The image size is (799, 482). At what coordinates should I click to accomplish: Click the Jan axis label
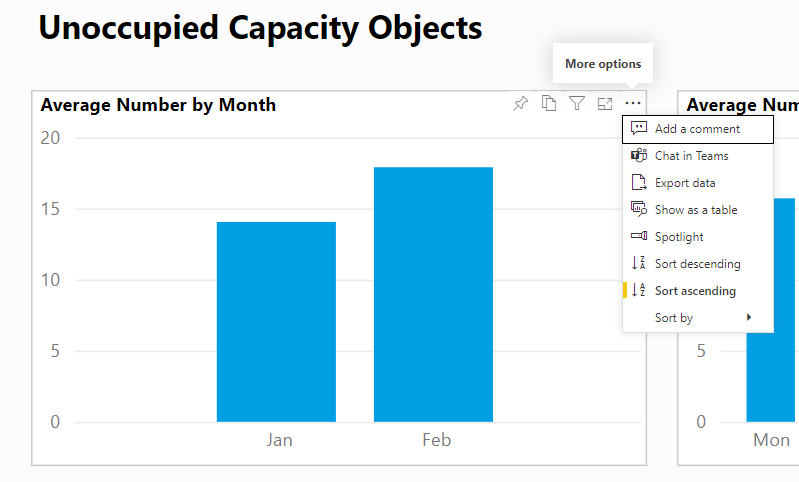click(279, 440)
